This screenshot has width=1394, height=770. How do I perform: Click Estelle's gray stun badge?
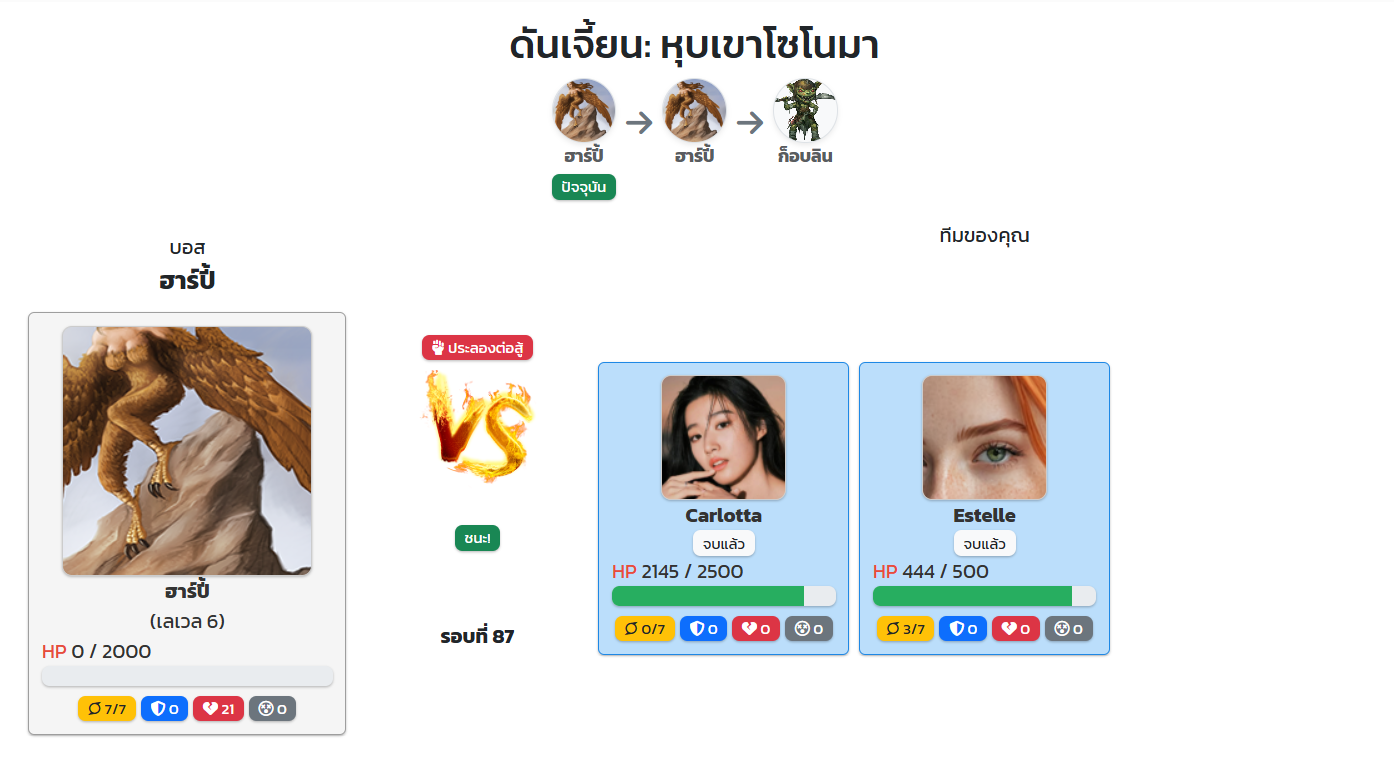[1069, 629]
